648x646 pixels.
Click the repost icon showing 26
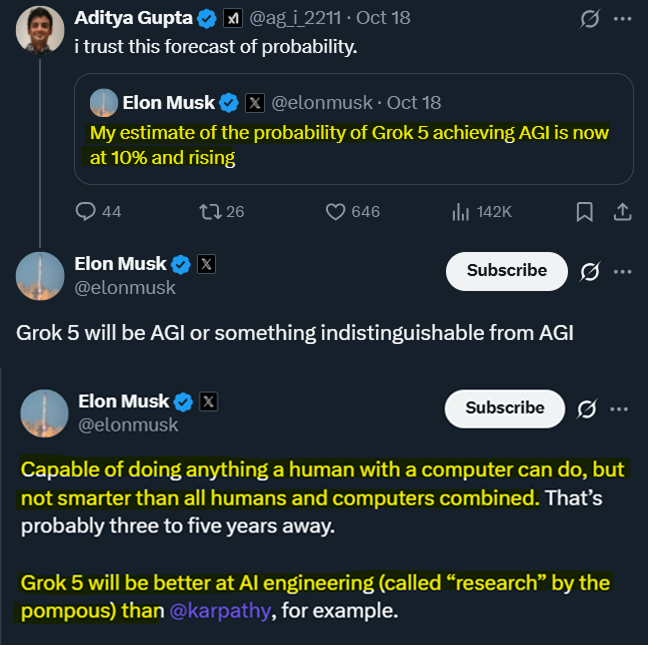[211, 211]
